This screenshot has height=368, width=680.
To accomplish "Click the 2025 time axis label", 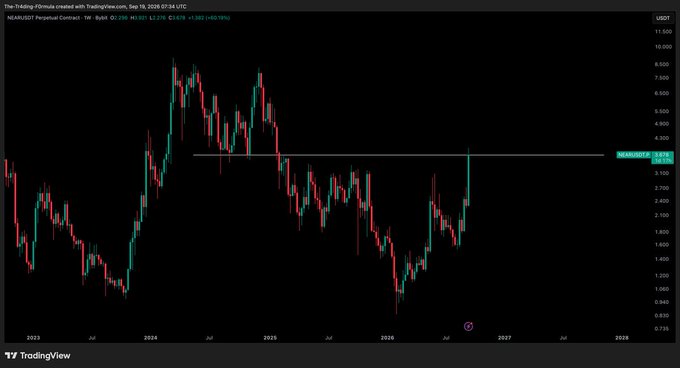I will [x=270, y=338].
